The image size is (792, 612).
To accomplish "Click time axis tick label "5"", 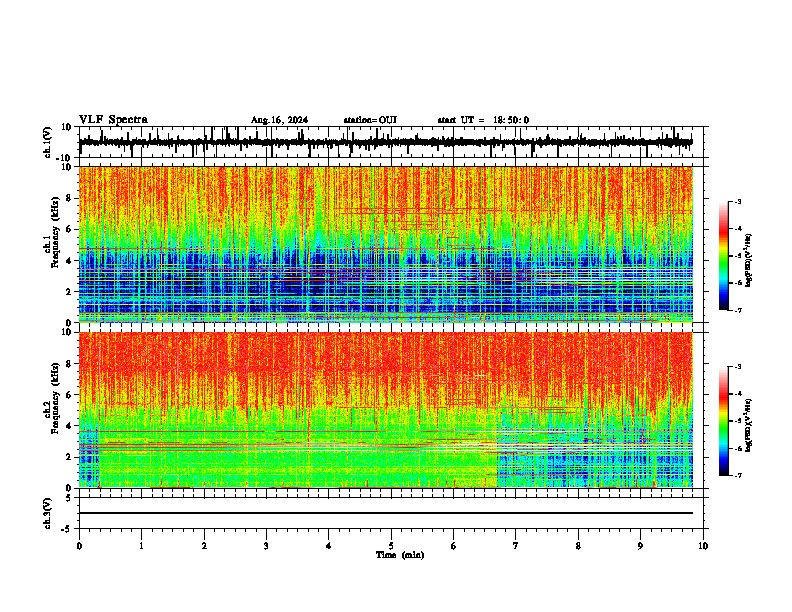I will (x=391, y=546).
